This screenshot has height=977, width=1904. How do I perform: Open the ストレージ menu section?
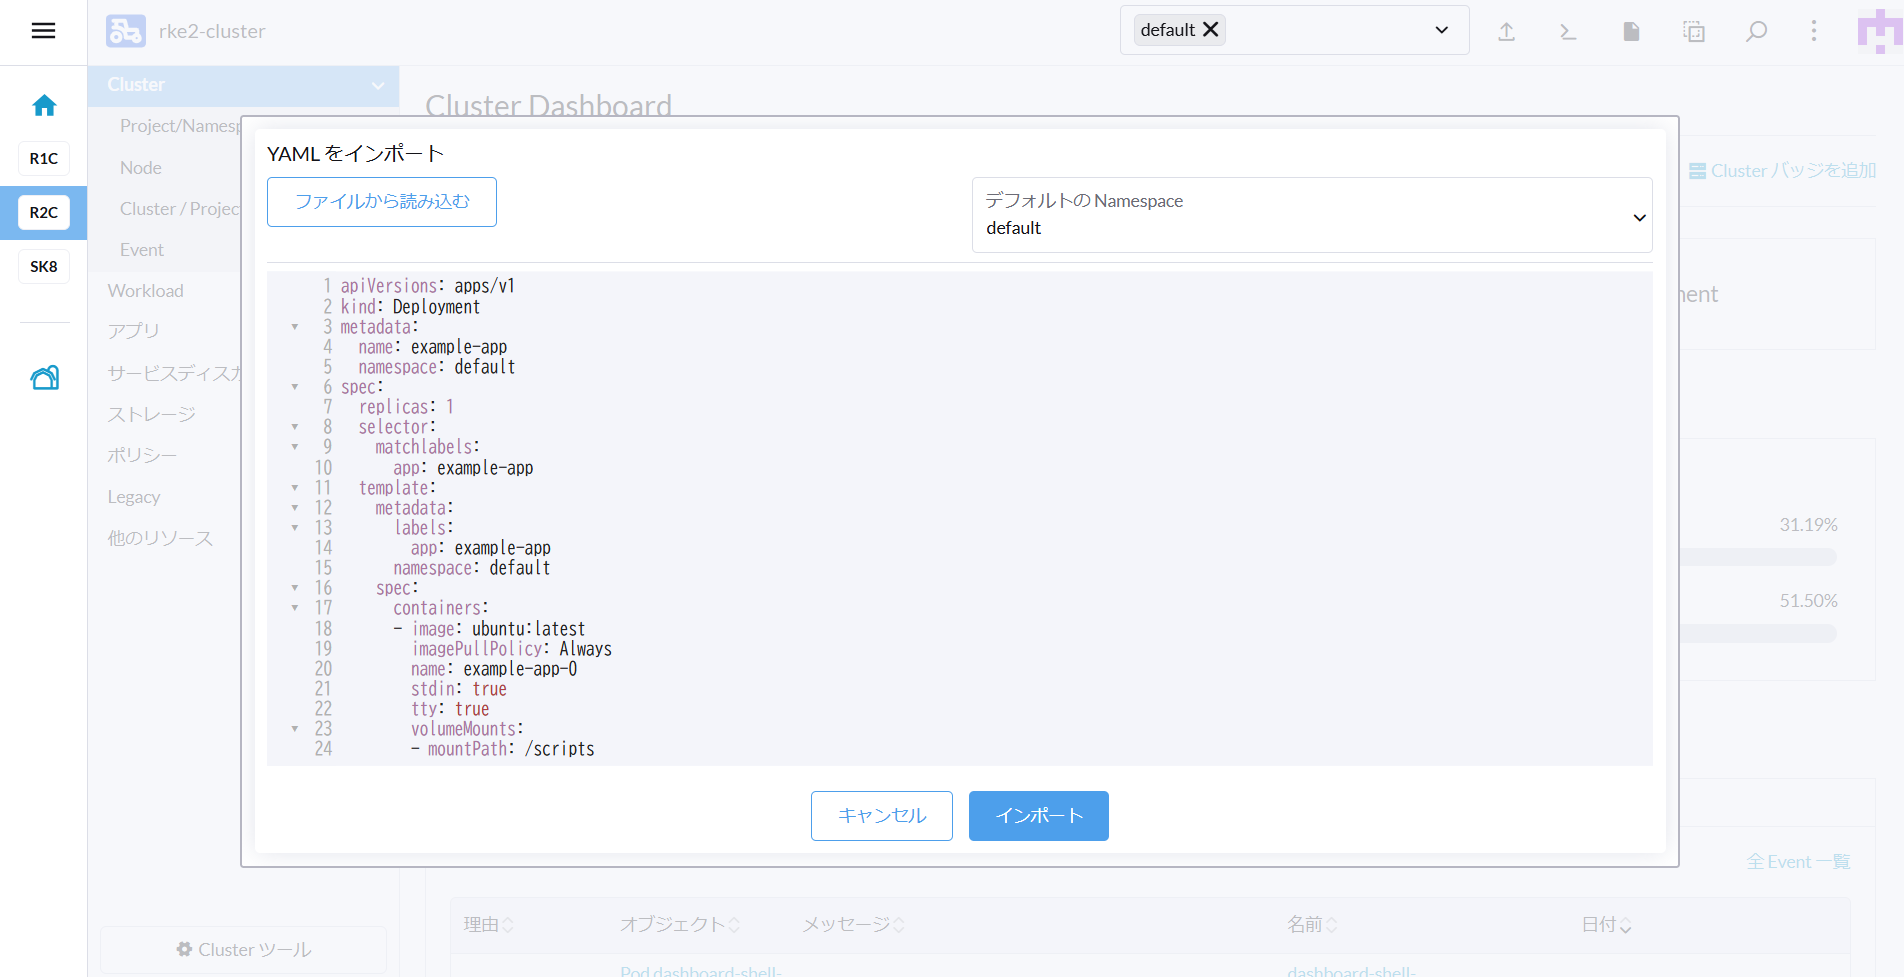(152, 414)
